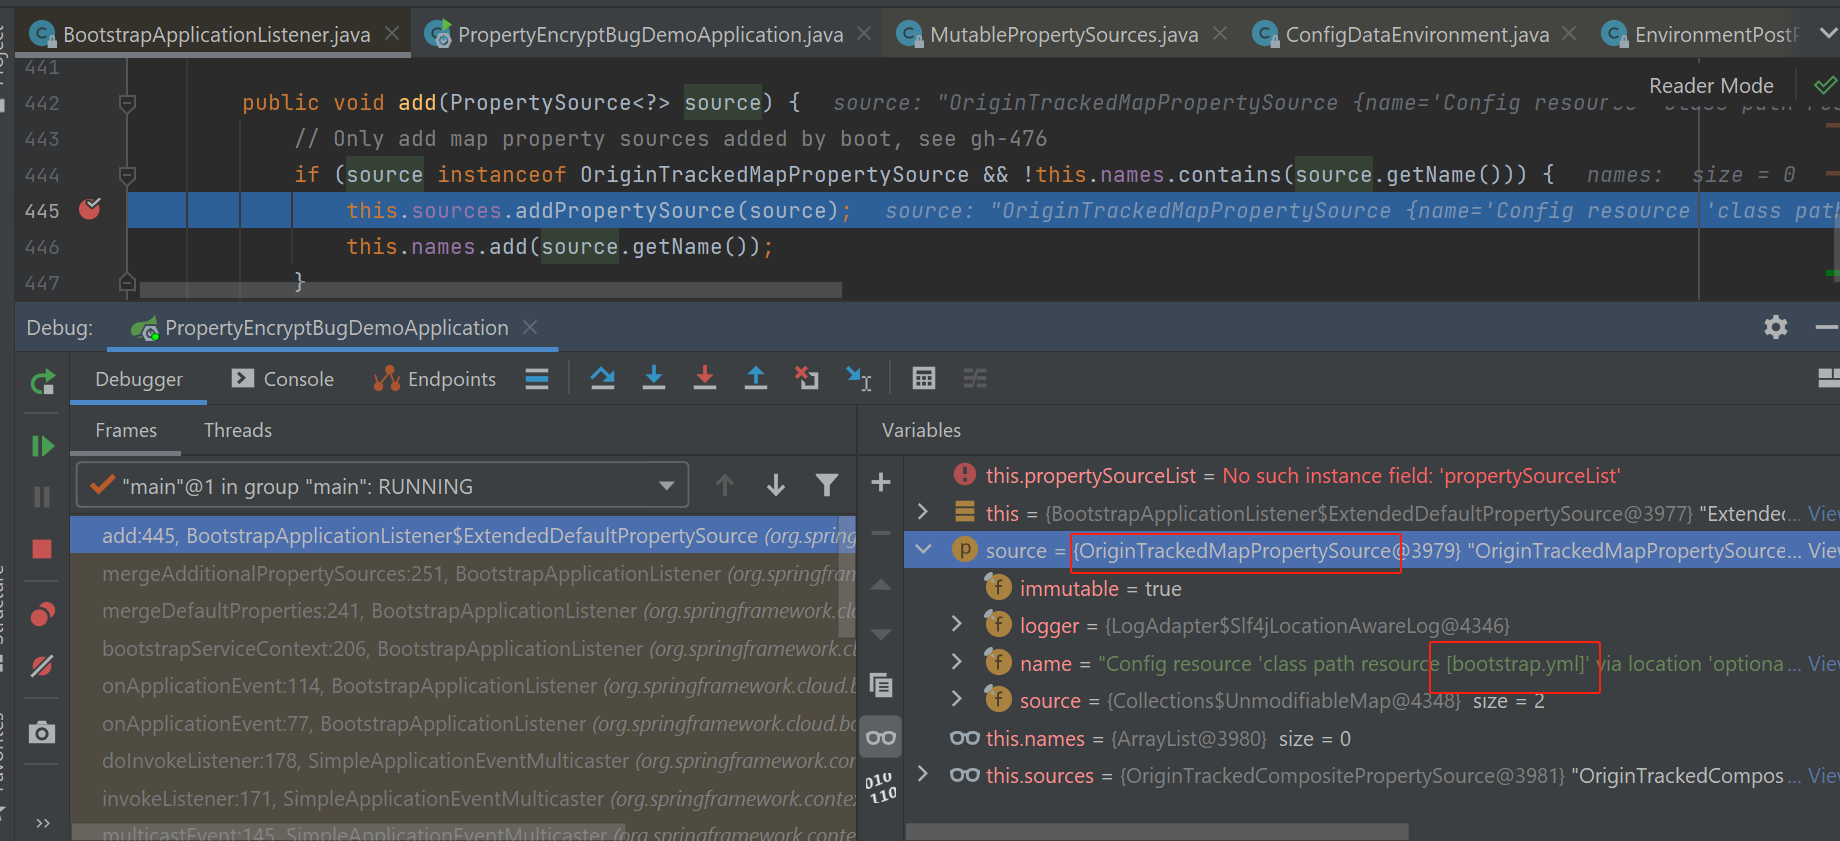Click the binary 010 110 view icon
This screenshot has width=1840, height=841.
tap(881, 788)
